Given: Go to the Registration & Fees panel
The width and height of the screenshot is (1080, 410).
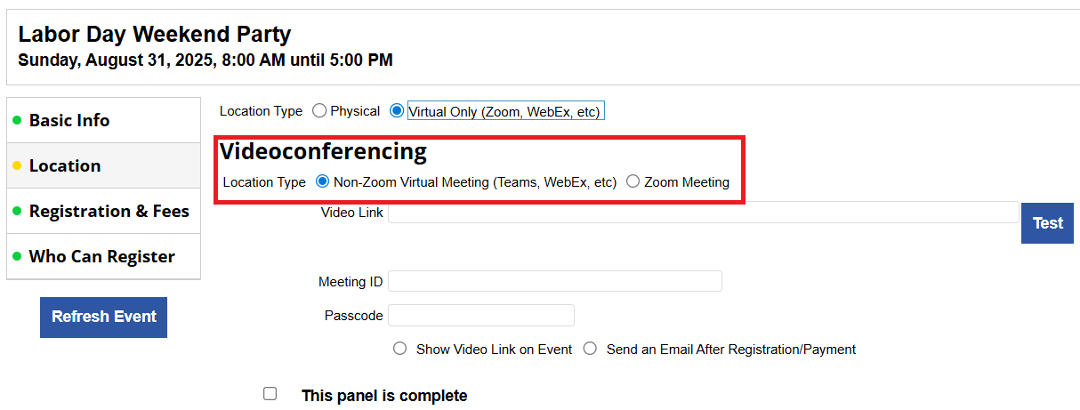Looking at the screenshot, I should (109, 211).
